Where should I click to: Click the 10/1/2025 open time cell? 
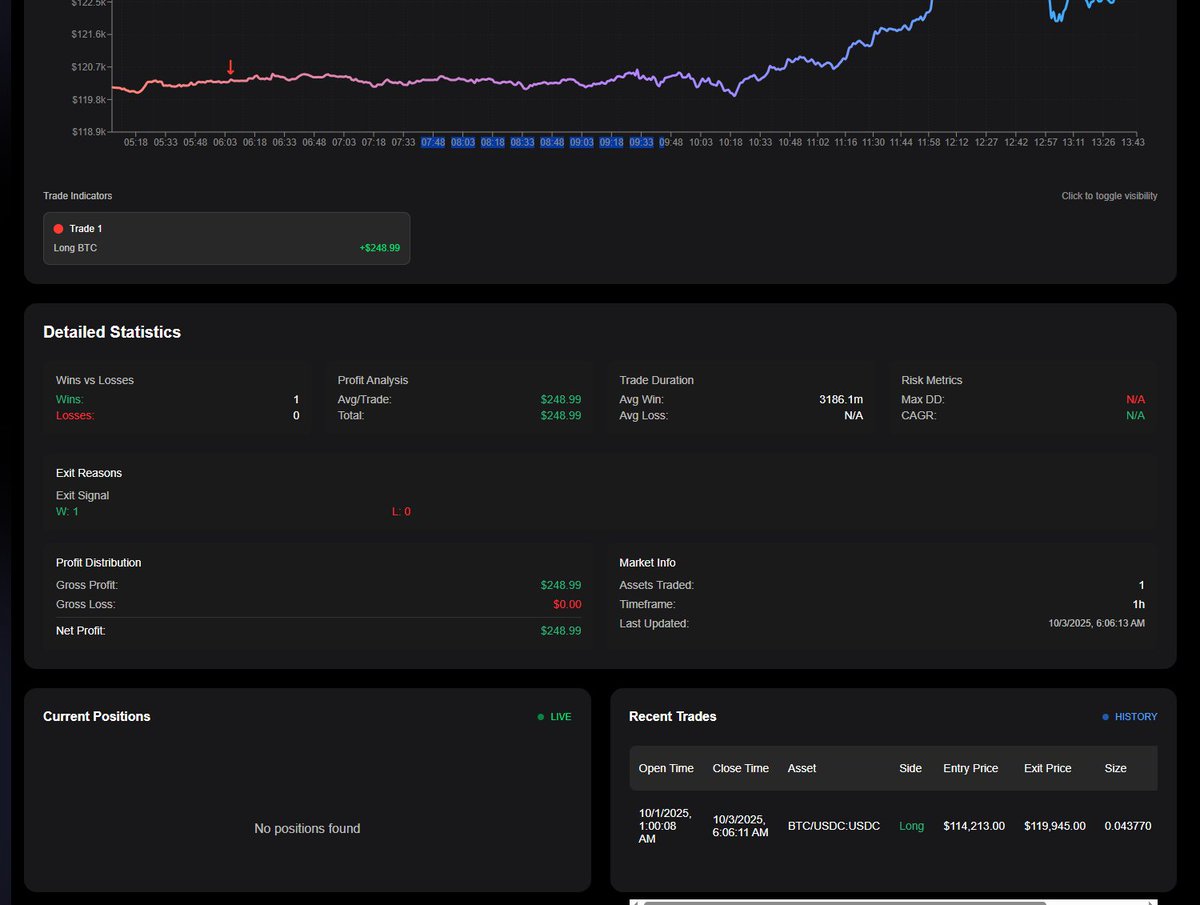666,826
